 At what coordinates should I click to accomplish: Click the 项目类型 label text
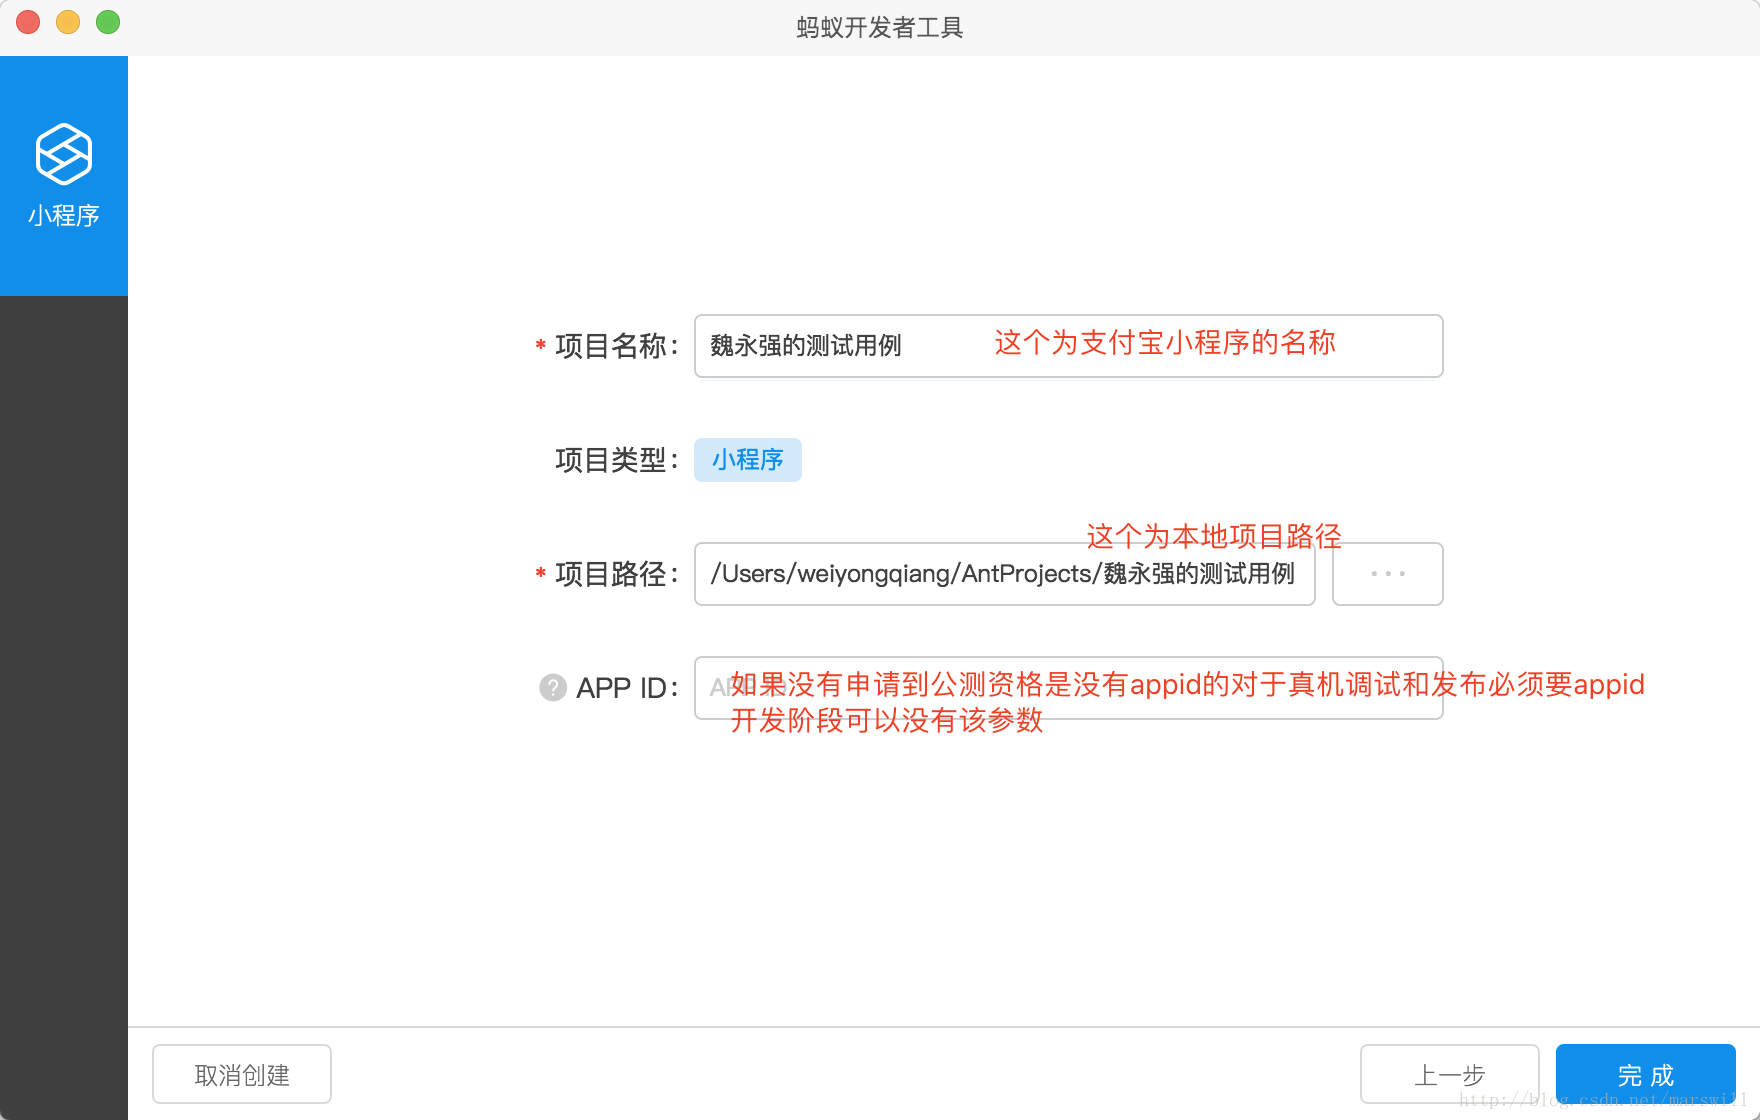616,460
